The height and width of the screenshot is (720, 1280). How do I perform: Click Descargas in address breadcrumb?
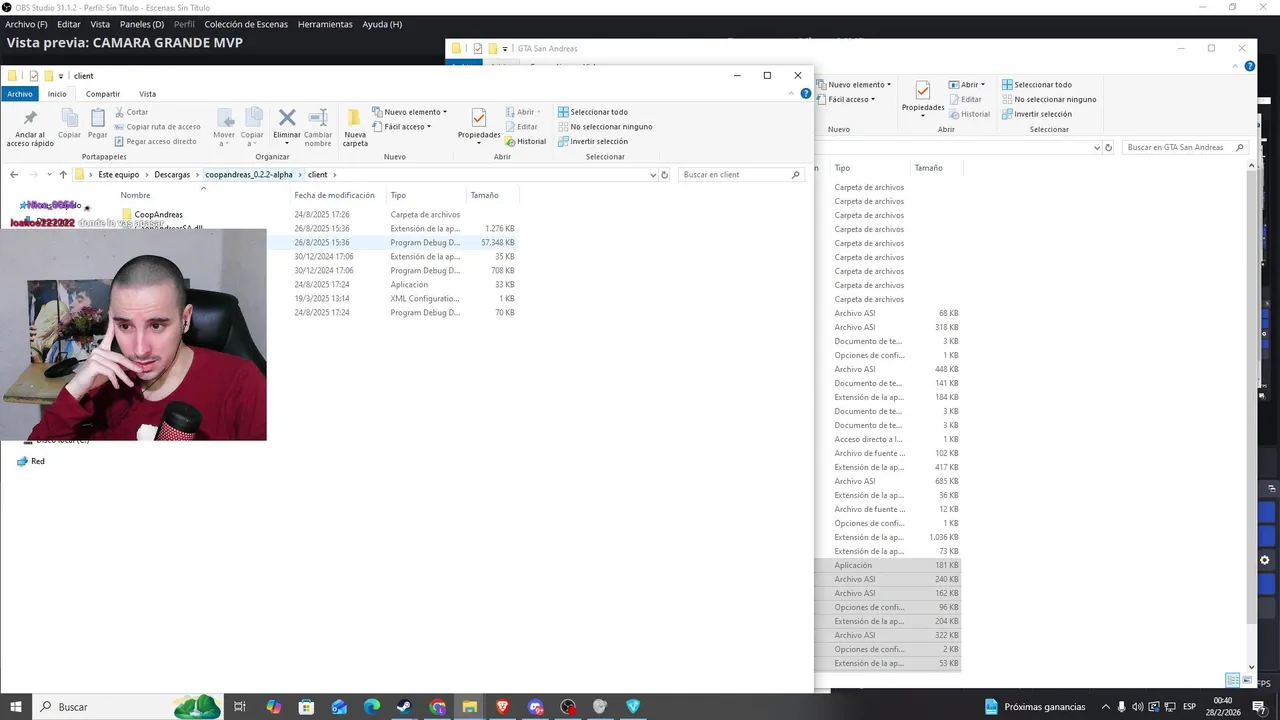(172, 175)
